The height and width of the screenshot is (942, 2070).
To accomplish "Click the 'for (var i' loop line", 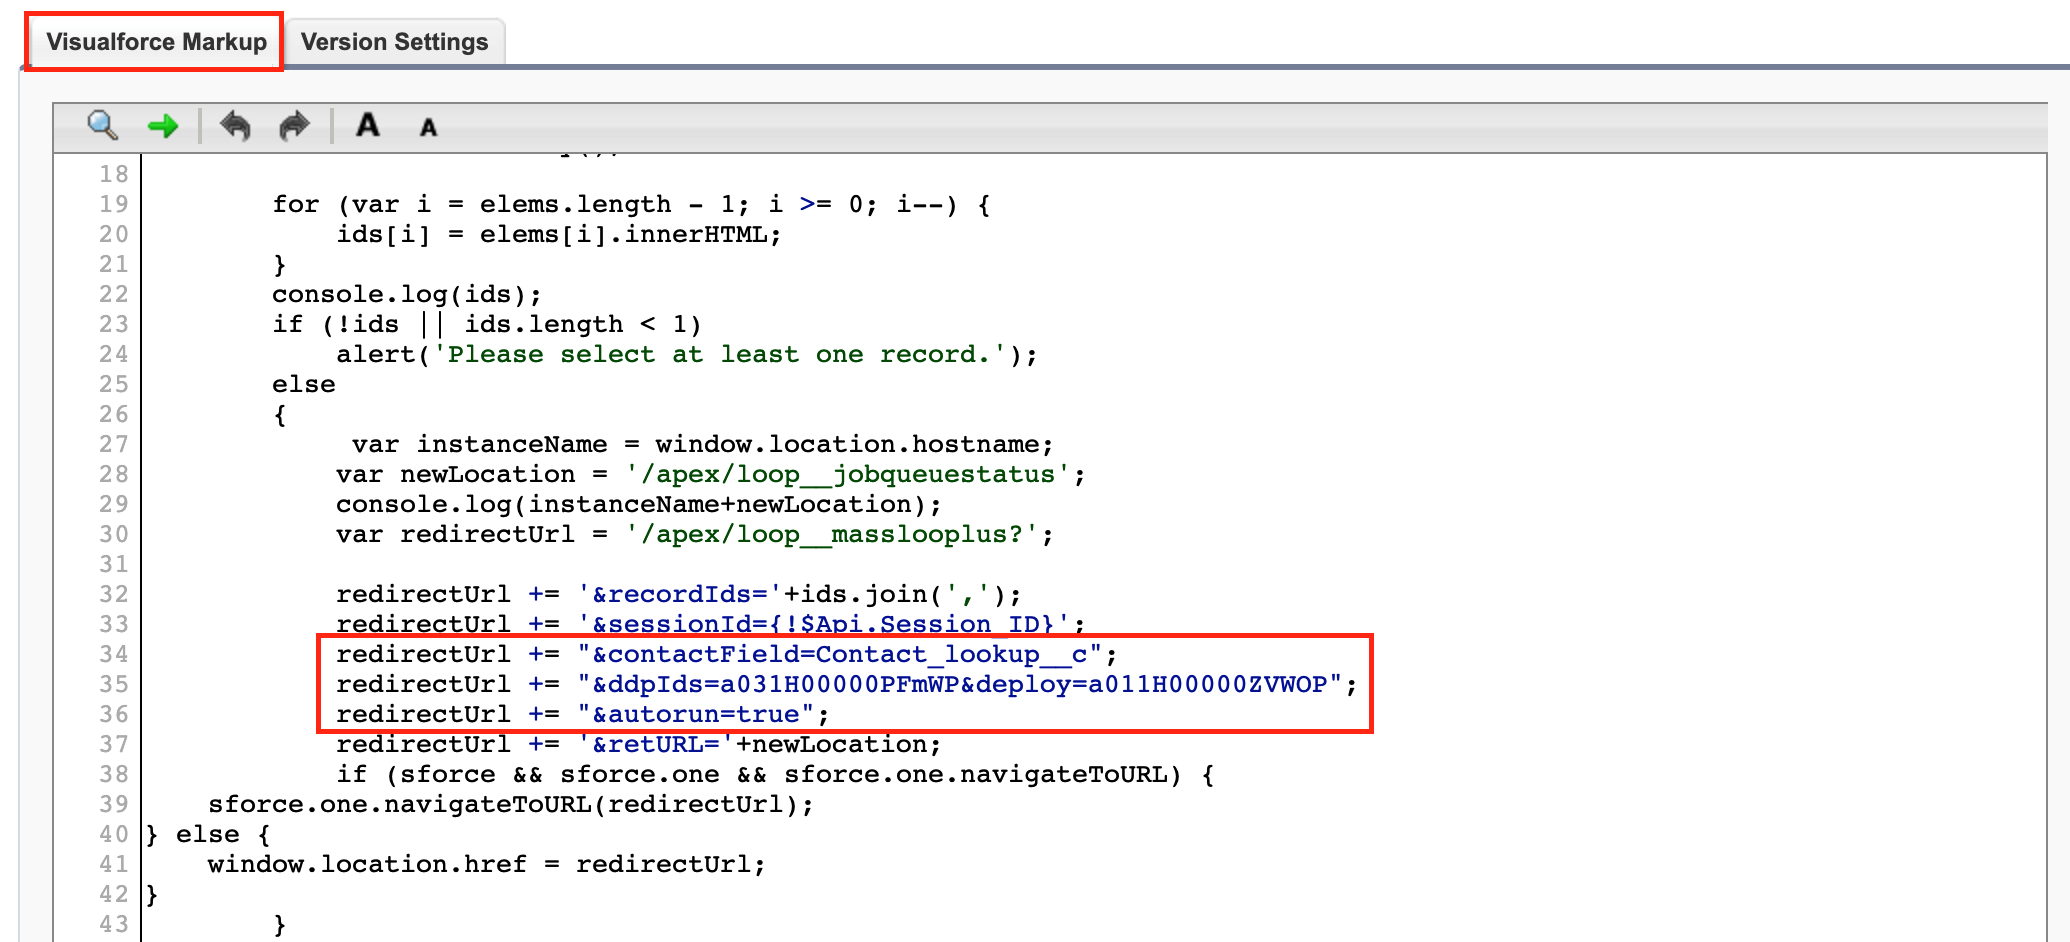I will (x=631, y=204).
